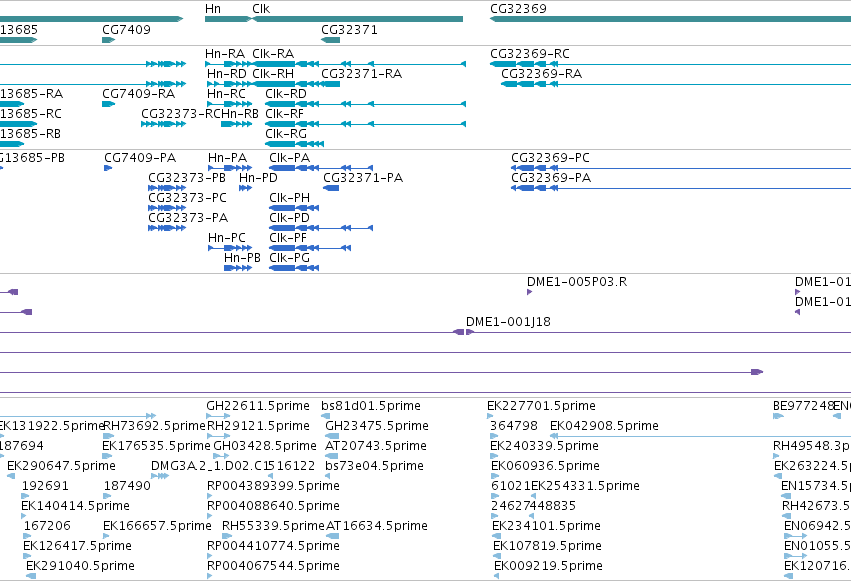The height and width of the screenshot is (581, 851).
Task: Click EST AT16634.5prime
Action: tap(377, 527)
